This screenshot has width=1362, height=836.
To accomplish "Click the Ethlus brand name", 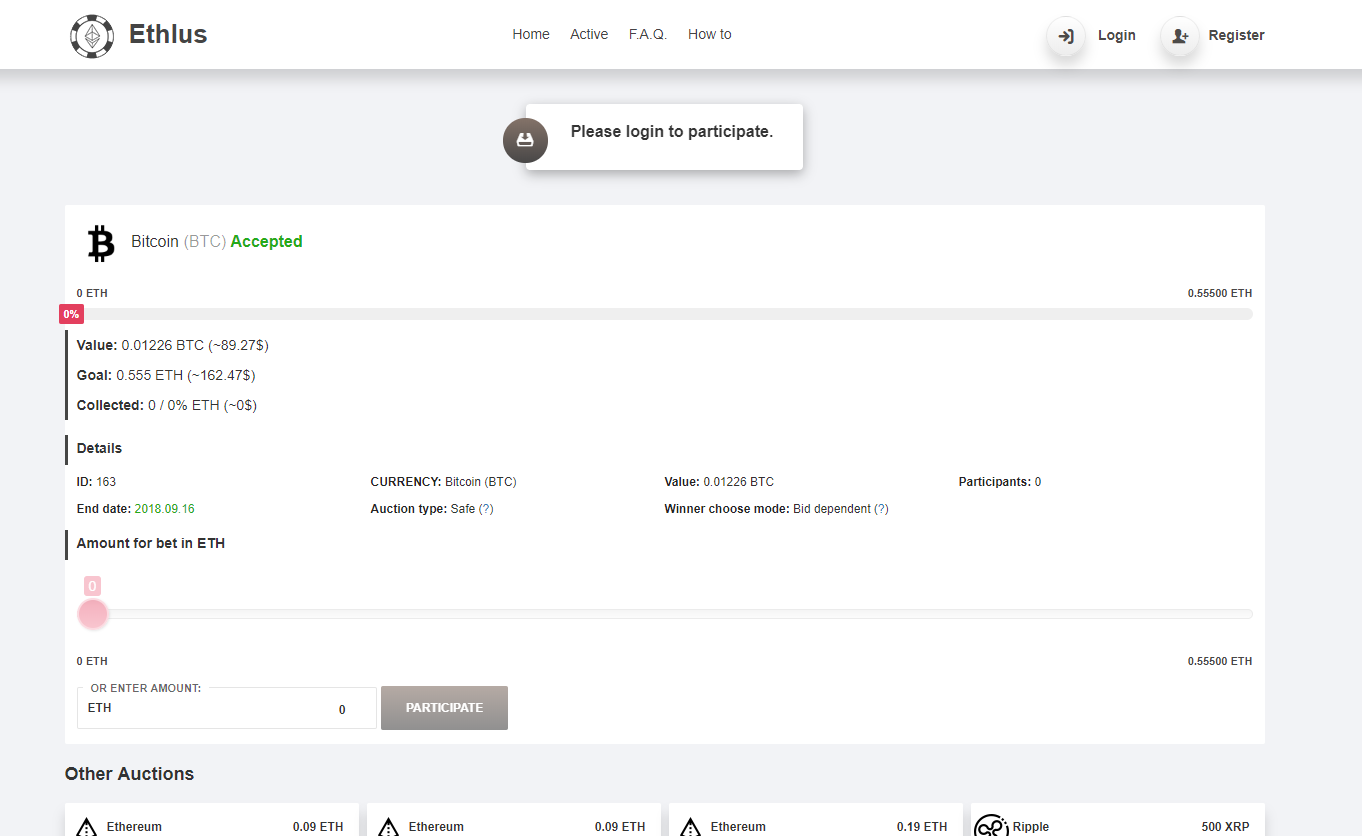I will coord(168,35).
